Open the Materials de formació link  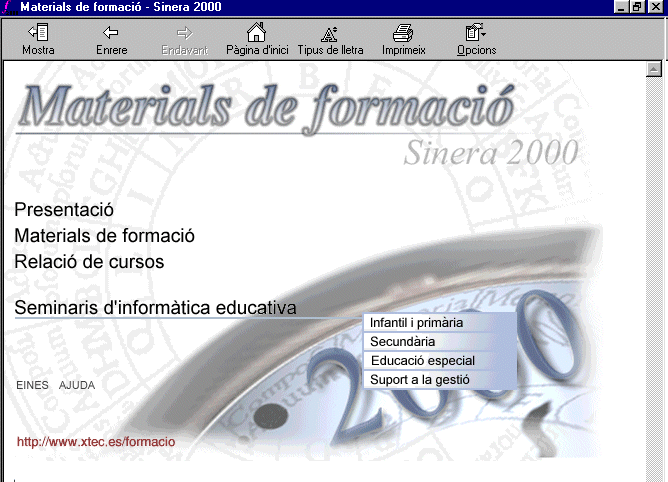[x=104, y=236]
